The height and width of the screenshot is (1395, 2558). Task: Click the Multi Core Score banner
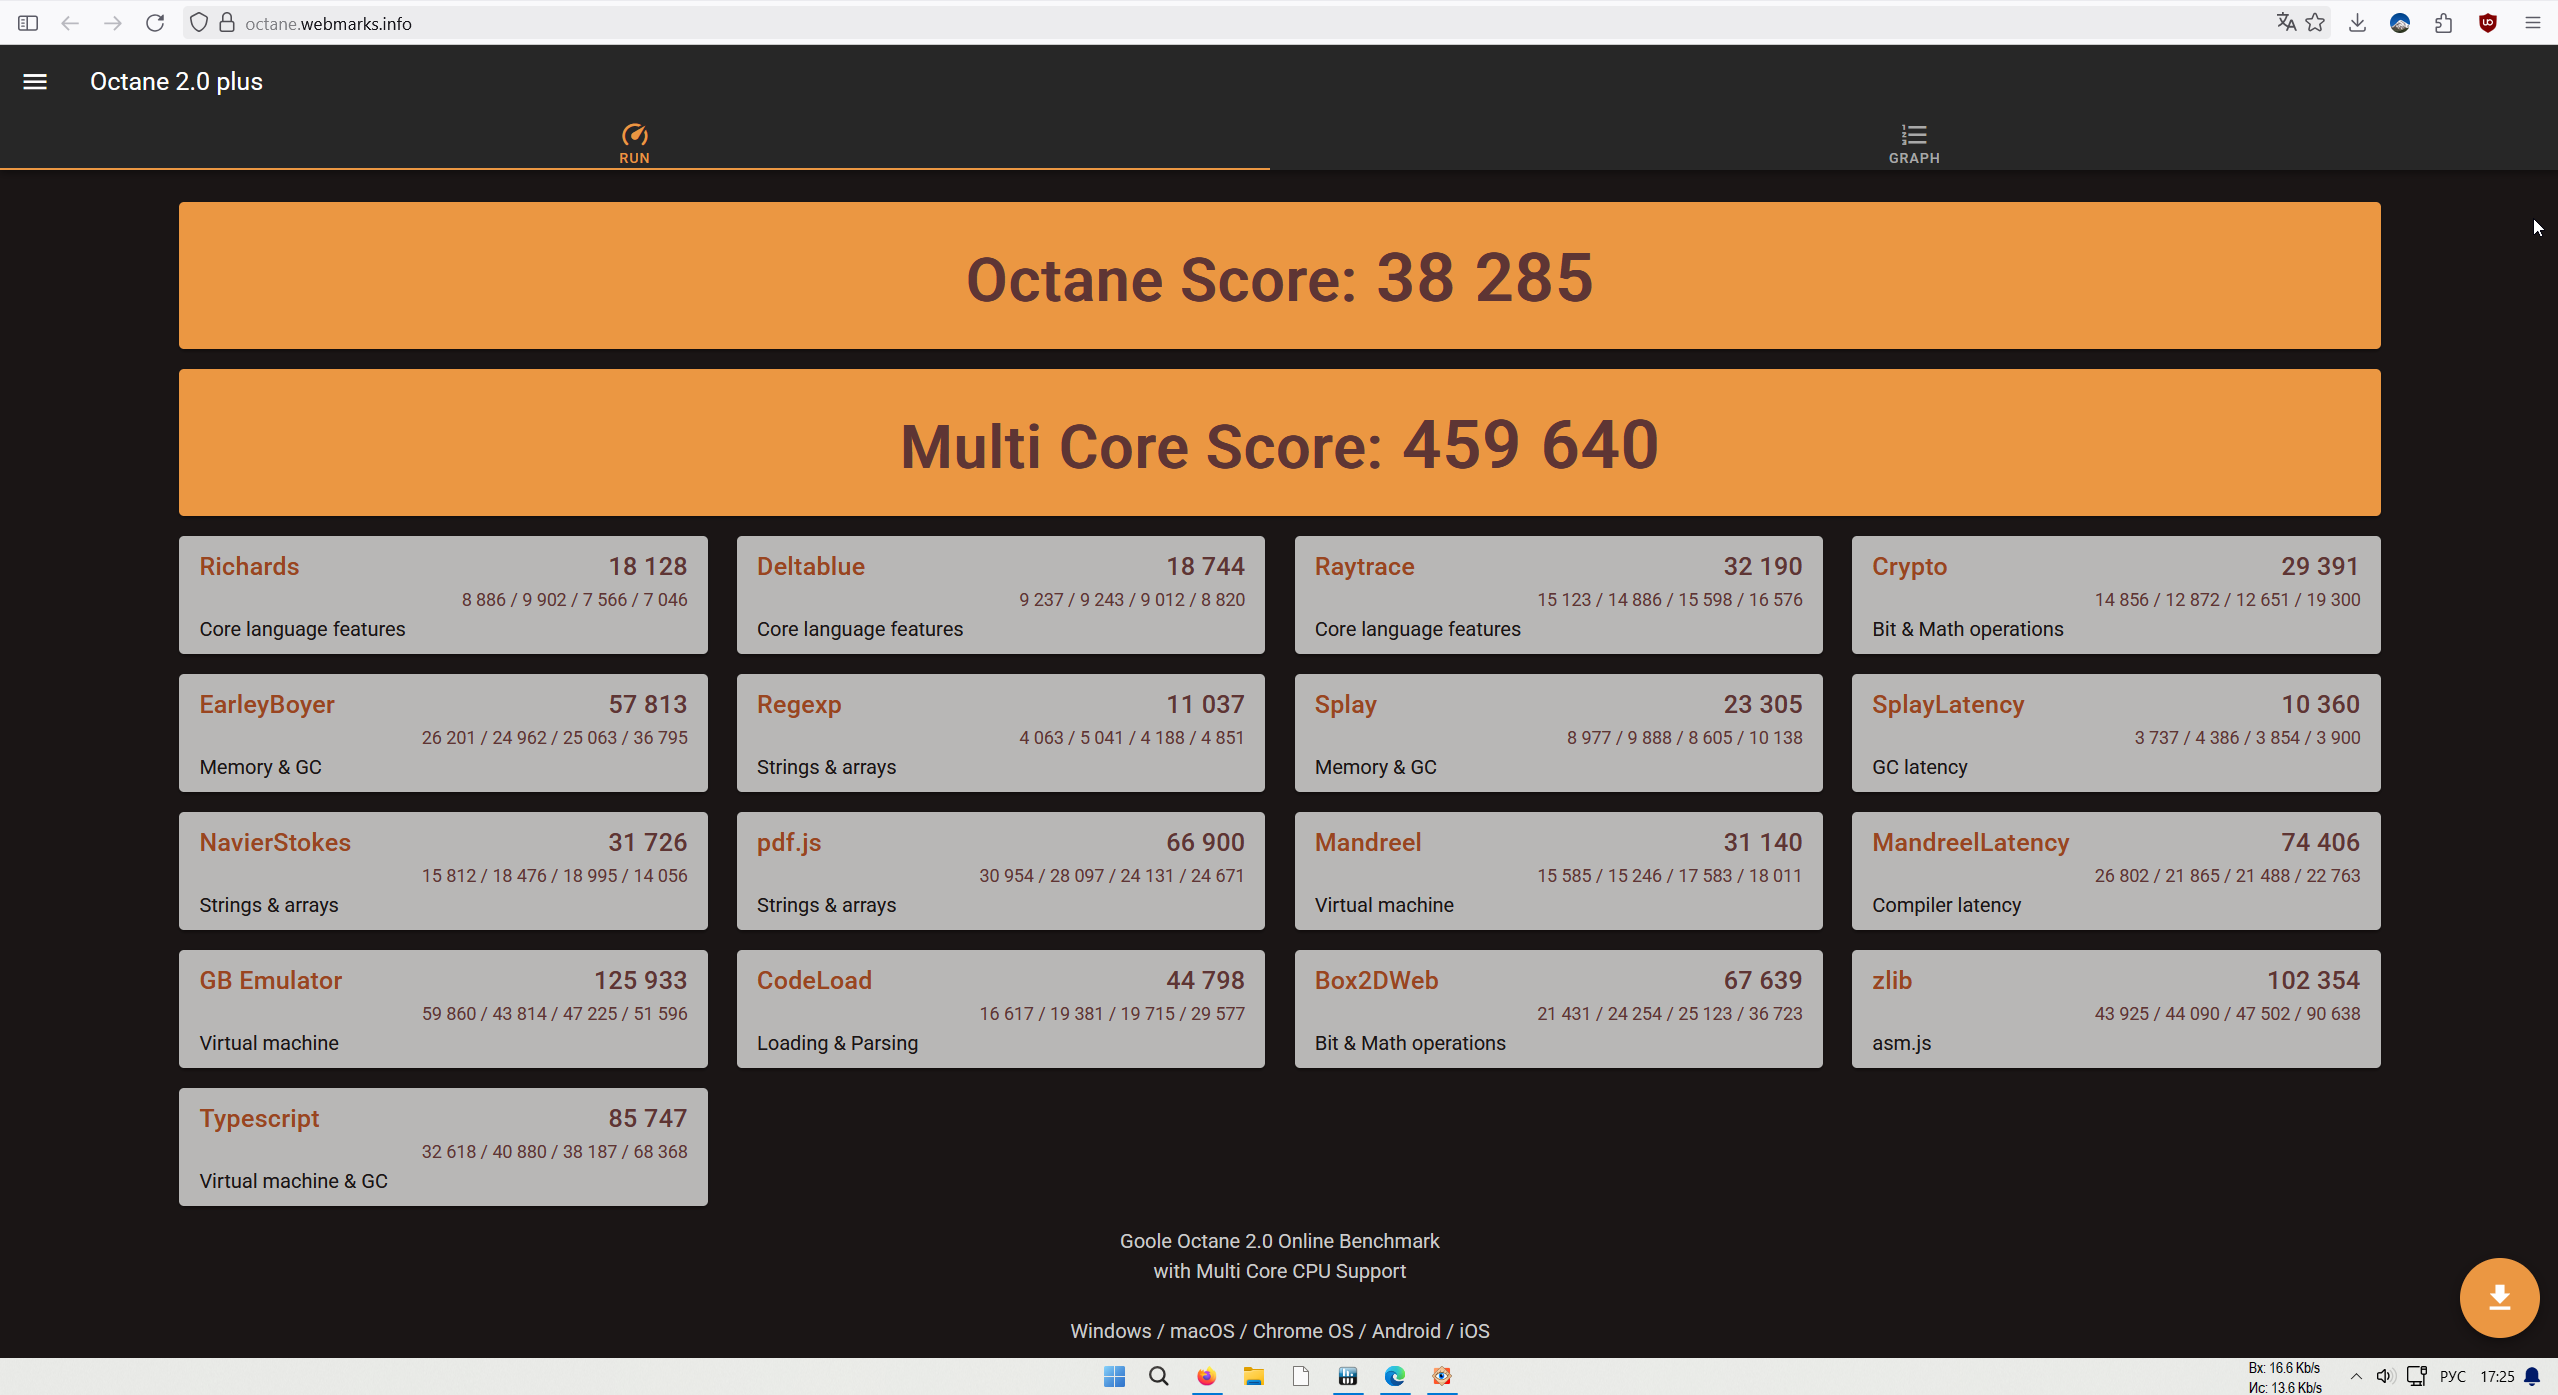click(x=1279, y=443)
